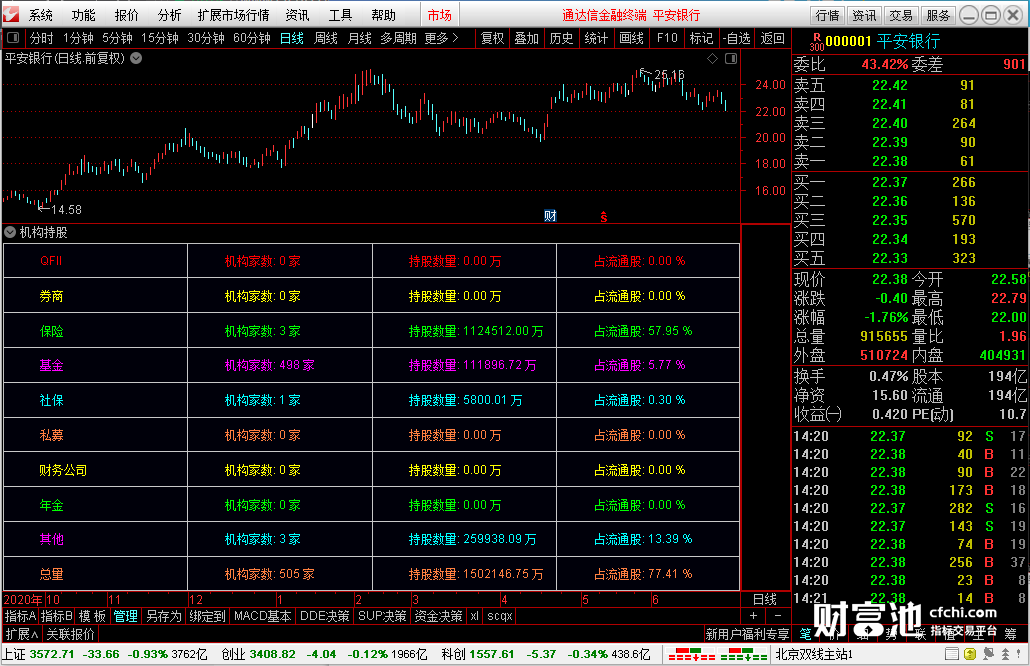1030x666 pixels.
Task: Zoom in the chart with the + button
Action: tap(753, 616)
